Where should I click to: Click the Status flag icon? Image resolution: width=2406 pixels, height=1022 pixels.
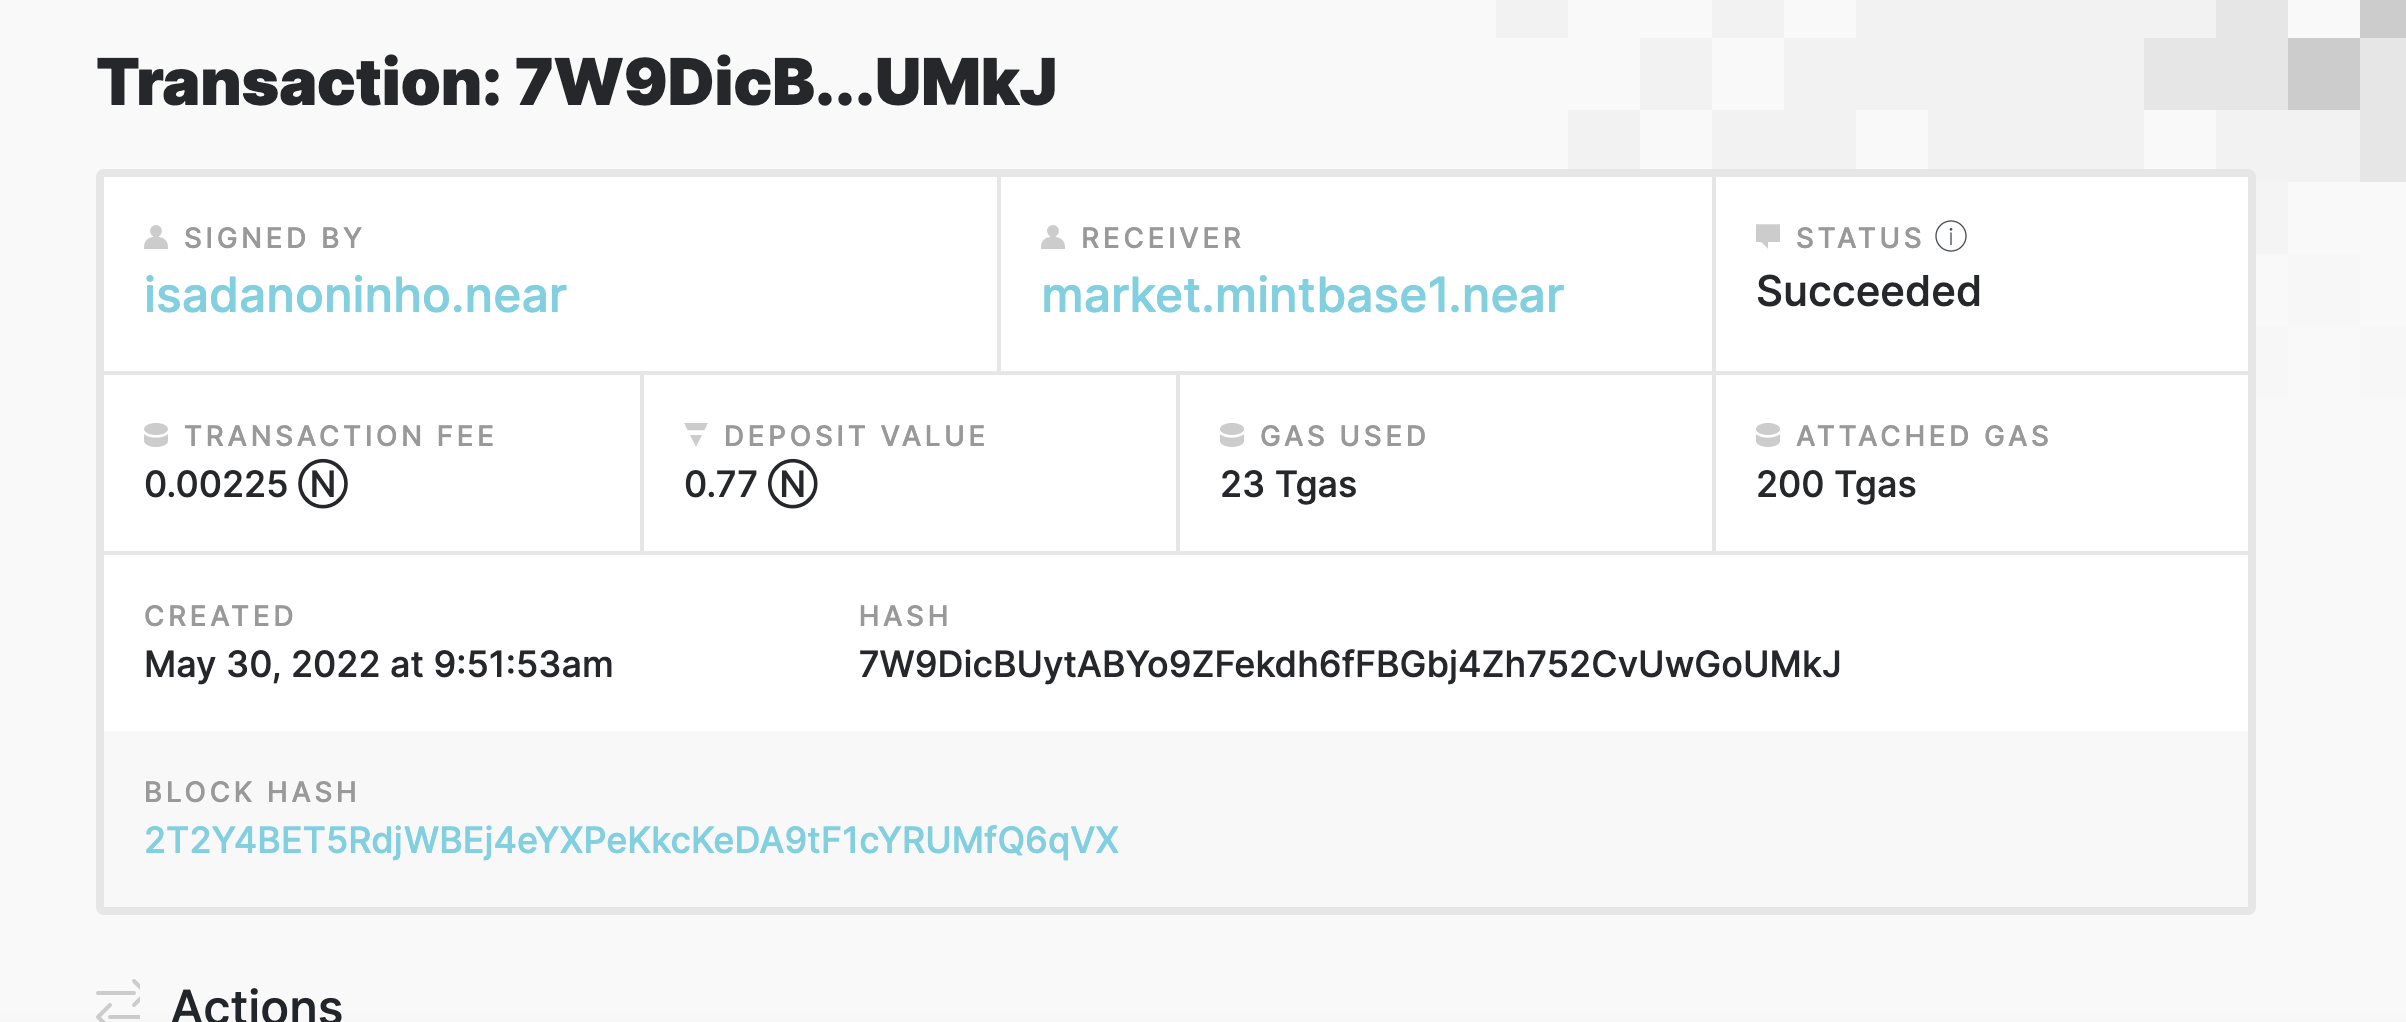click(x=1768, y=236)
